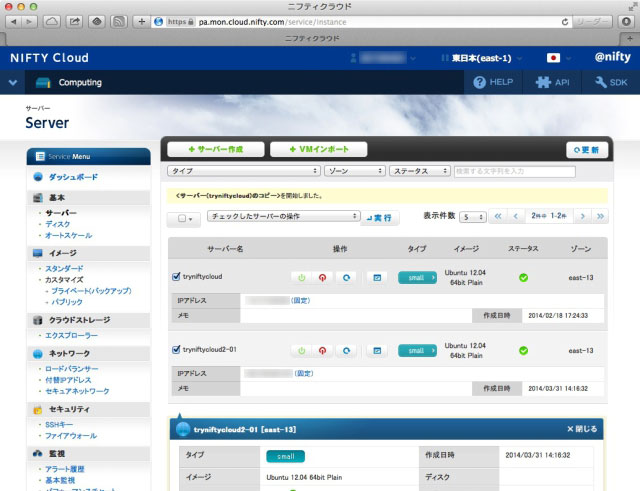Select オートスケール in the sidebar
The height and width of the screenshot is (491, 640).
69,236
